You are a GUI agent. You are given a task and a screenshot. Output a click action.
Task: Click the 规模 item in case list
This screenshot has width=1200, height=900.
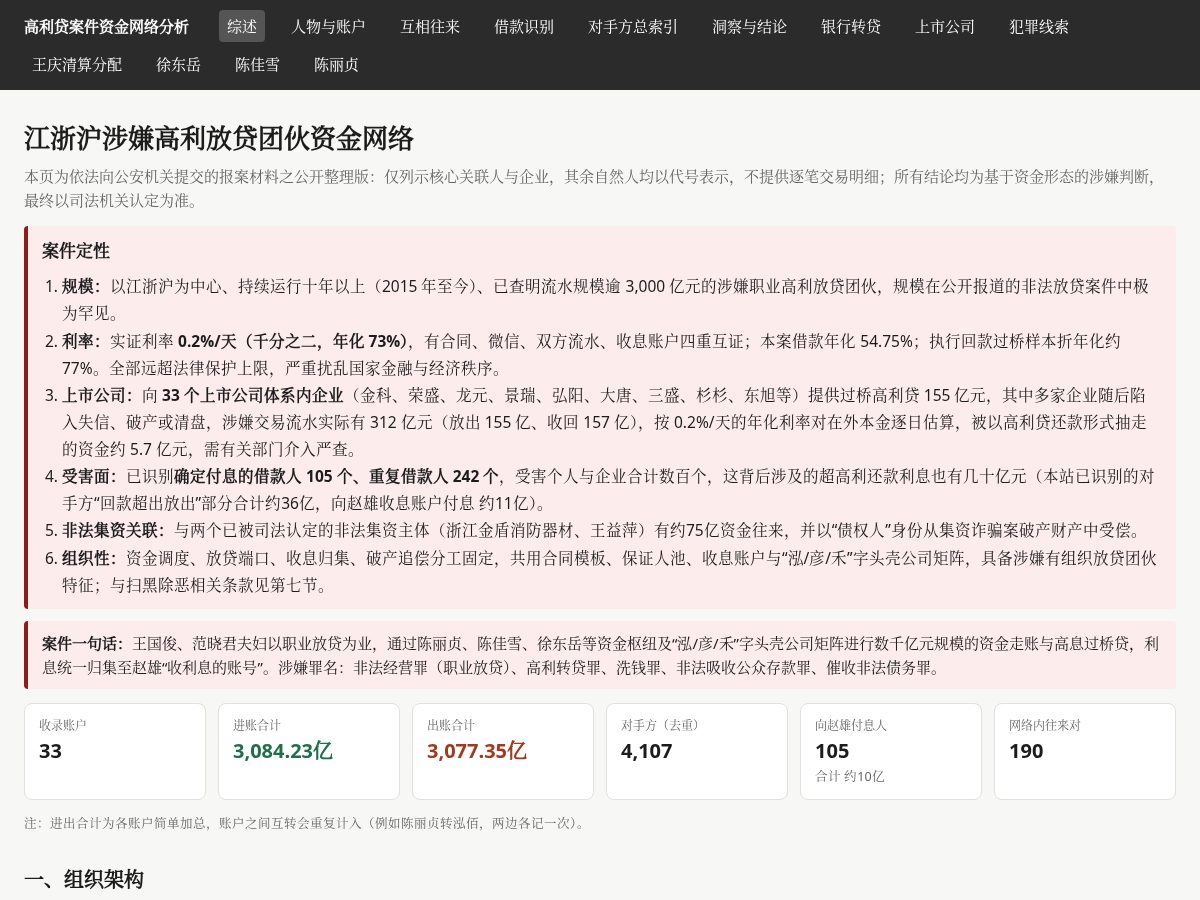click(x=608, y=299)
